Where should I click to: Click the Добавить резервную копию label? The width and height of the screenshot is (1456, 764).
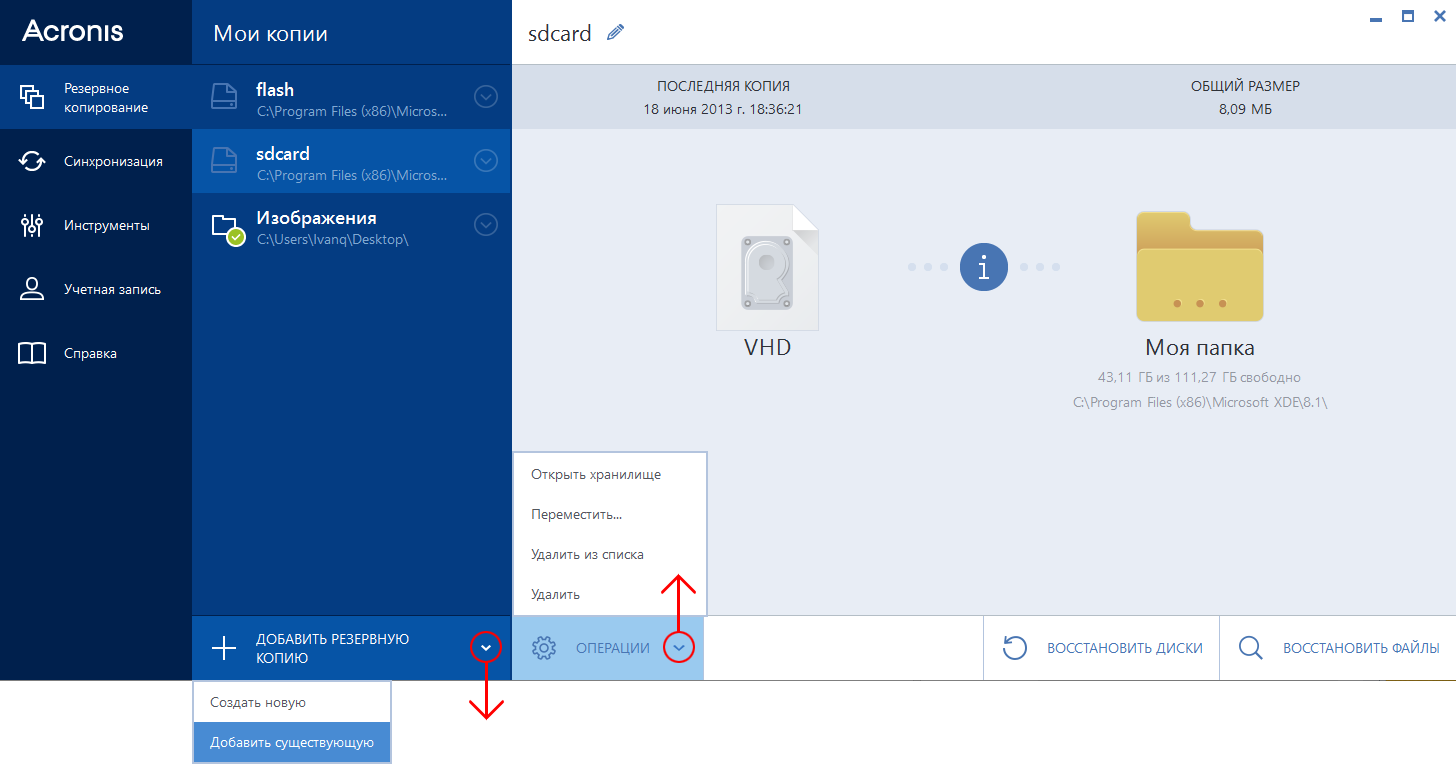(x=332, y=648)
